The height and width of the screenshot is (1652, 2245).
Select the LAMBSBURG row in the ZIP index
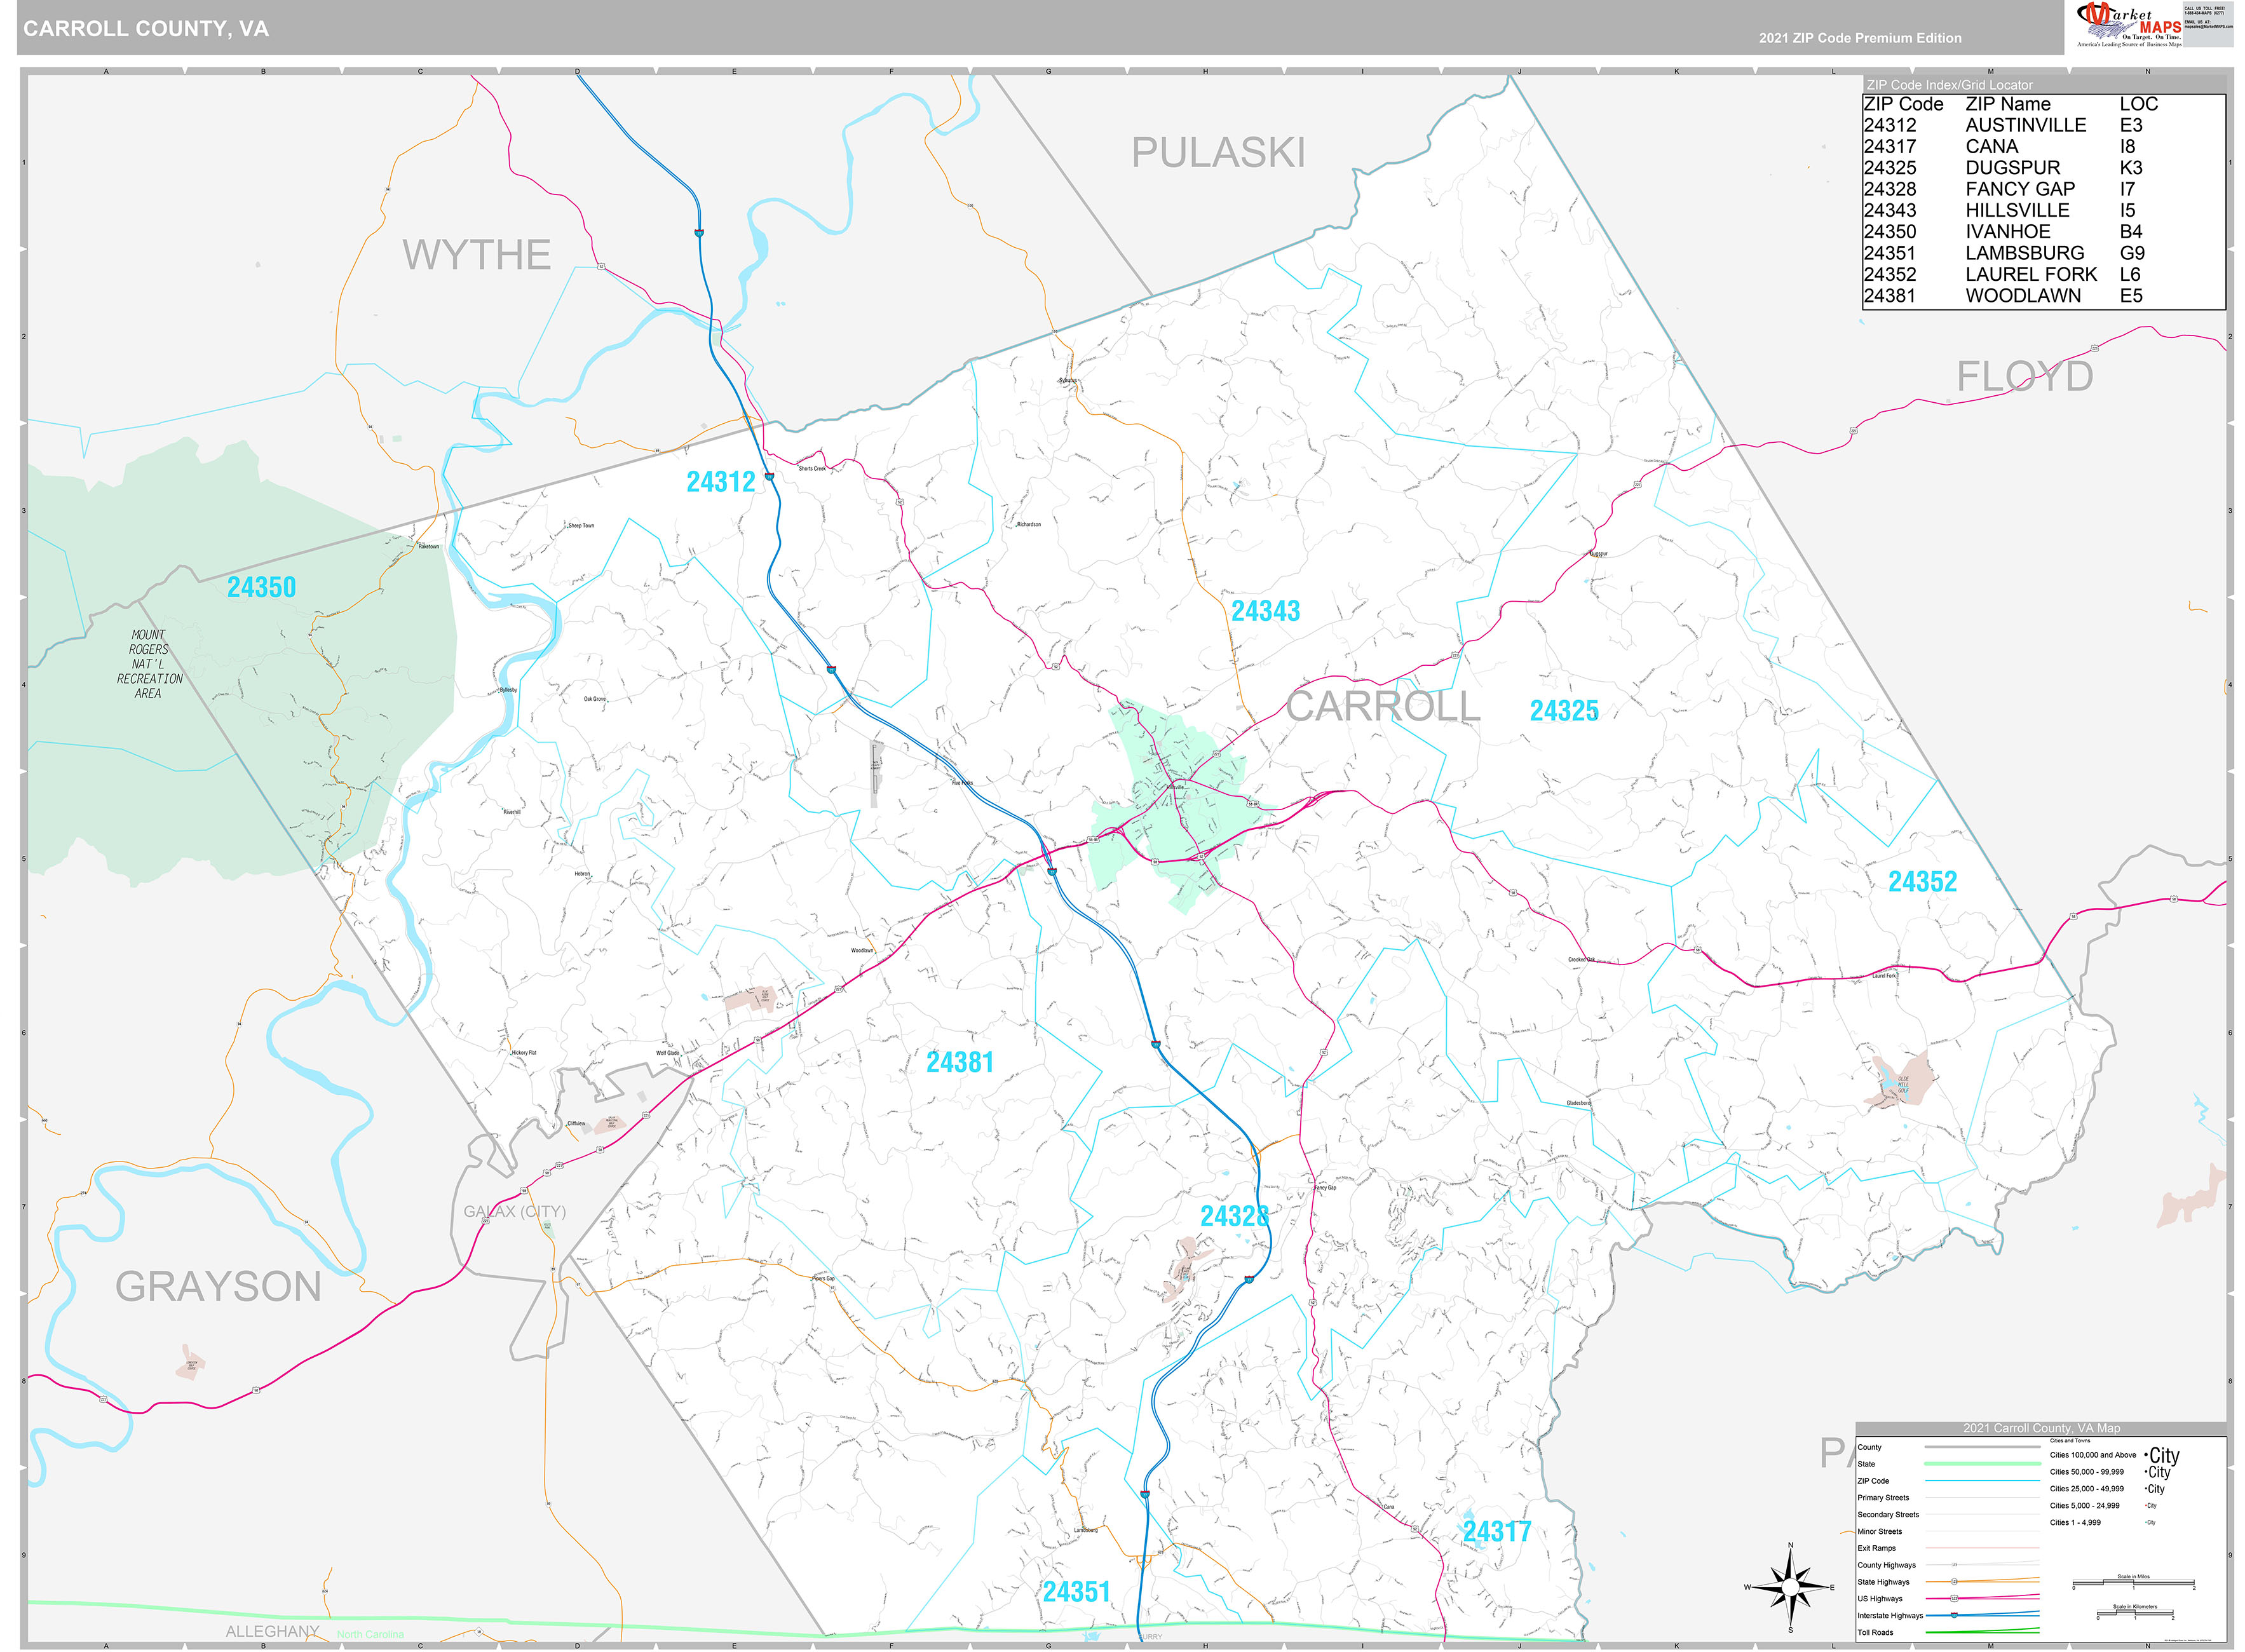coord(2043,253)
